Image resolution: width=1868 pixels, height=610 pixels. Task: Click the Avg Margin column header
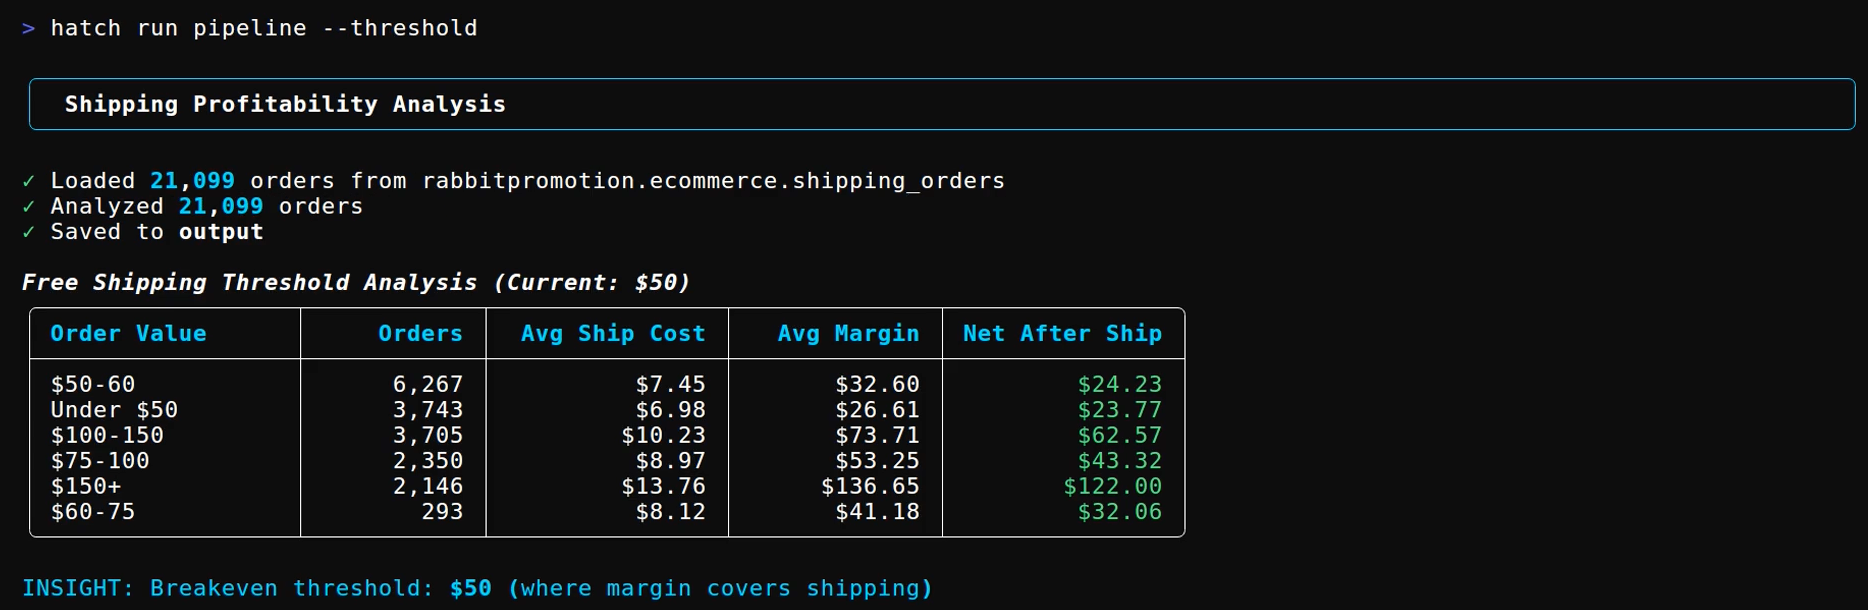pyautogui.click(x=848, y=334)
